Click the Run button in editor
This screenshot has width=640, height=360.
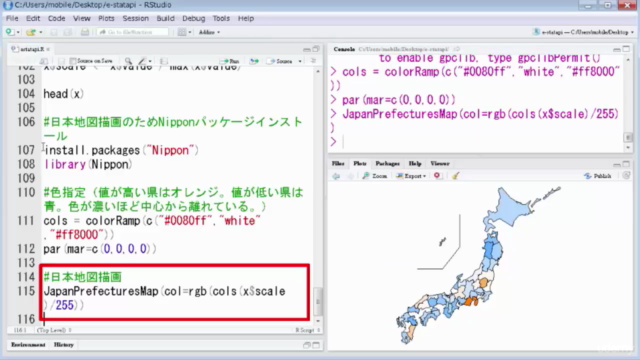pos(229,61)
